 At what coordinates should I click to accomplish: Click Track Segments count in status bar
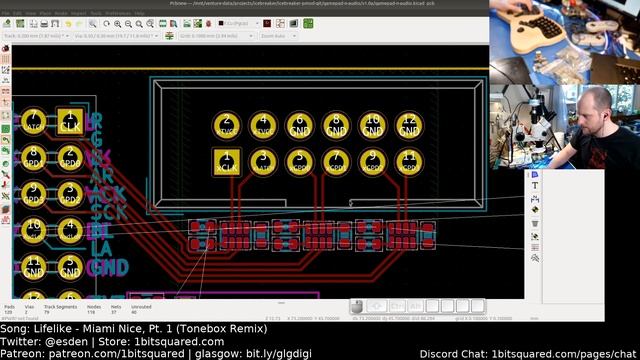coord(60,309)
